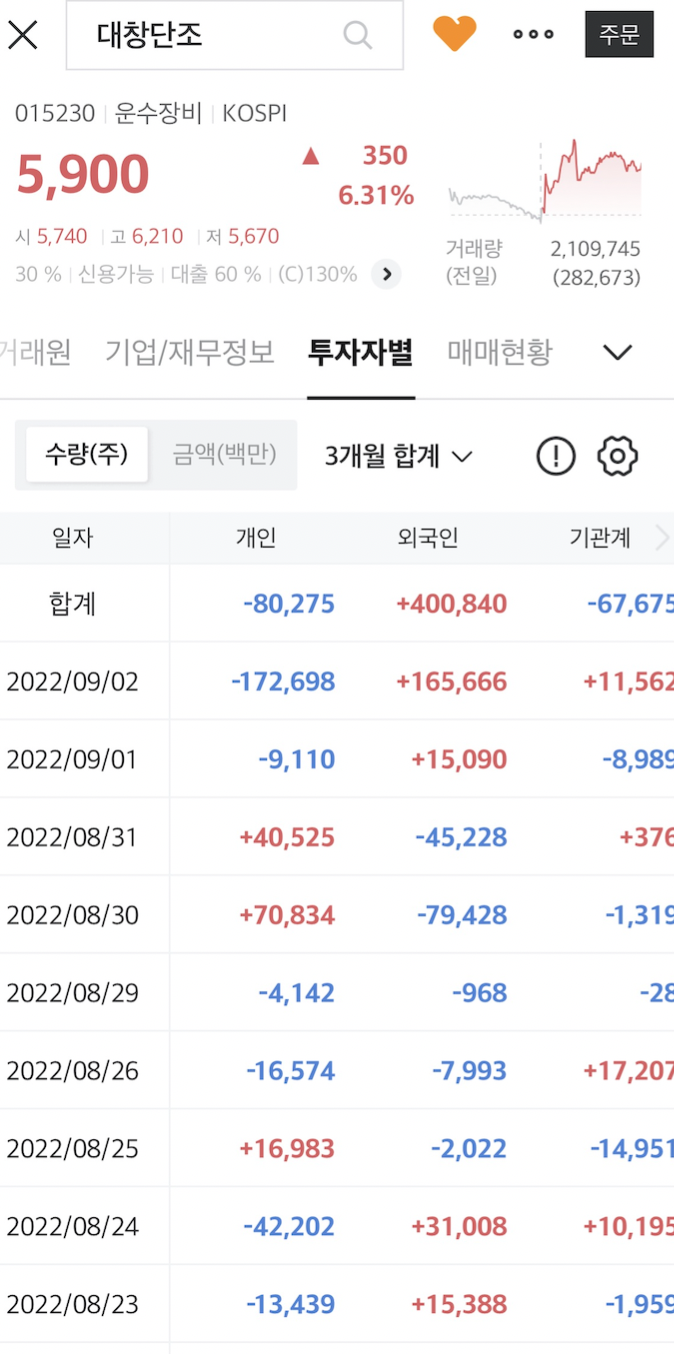Select the 2022/08/29 date row
Viewport: 674px width, 1354px height.
[x=337, y=993]
